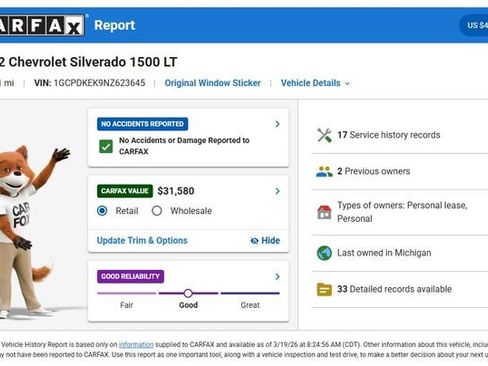Image resolution: width=488 pixels, height=366 pixels.
Task: Click the Chevrolet Silverado 1500 LT title
Action: pyautogui.click(x=93, y=62)
